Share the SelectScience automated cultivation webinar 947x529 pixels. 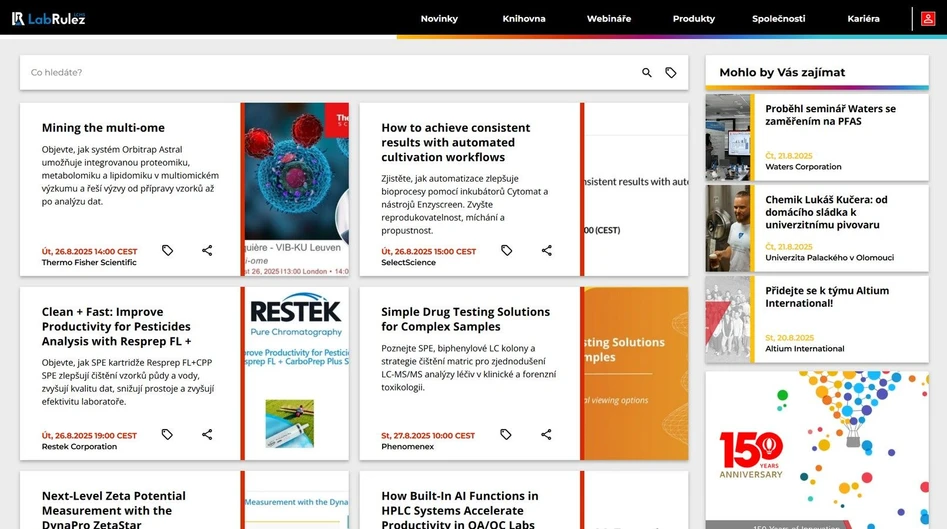point(546,250)
